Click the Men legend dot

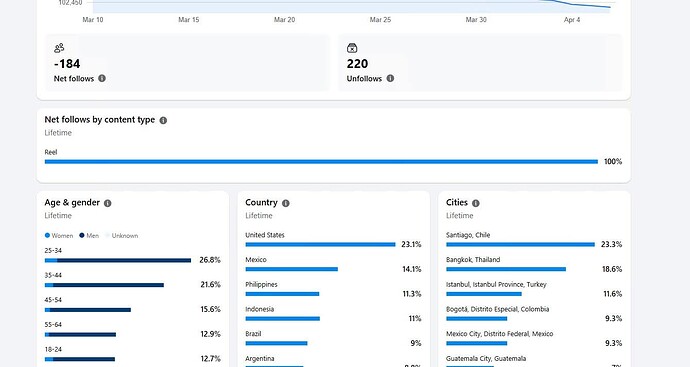click(x=81, y=235)
